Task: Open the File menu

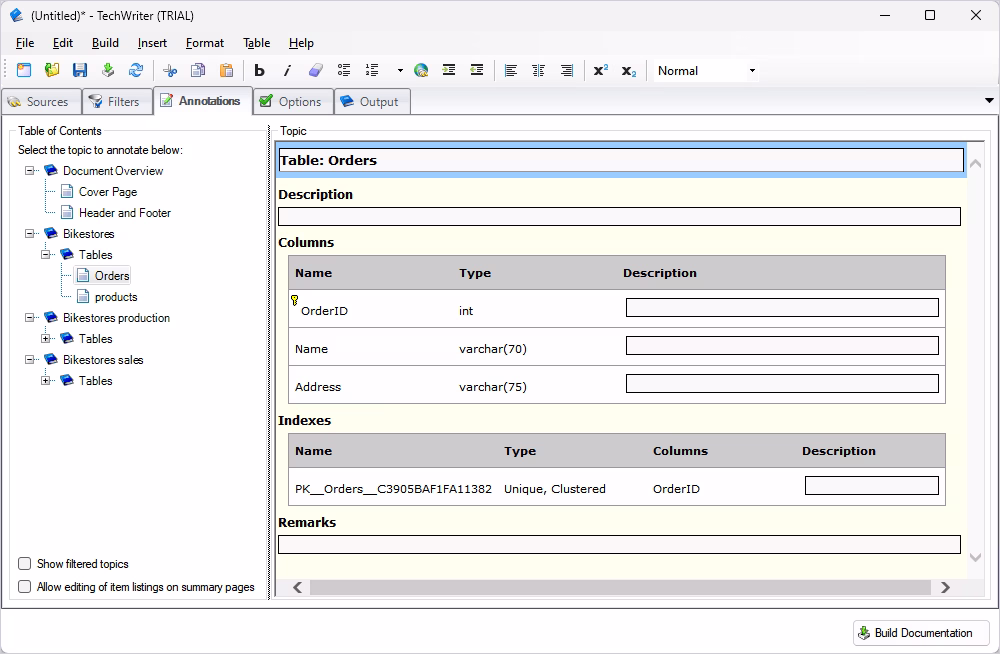Action: pyautogui.click(x=25, y=43)
